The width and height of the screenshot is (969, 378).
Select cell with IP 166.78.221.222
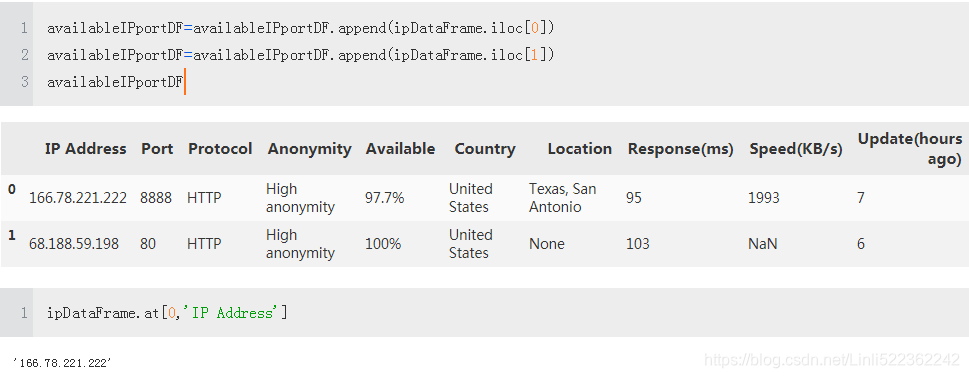click(78, 198)
